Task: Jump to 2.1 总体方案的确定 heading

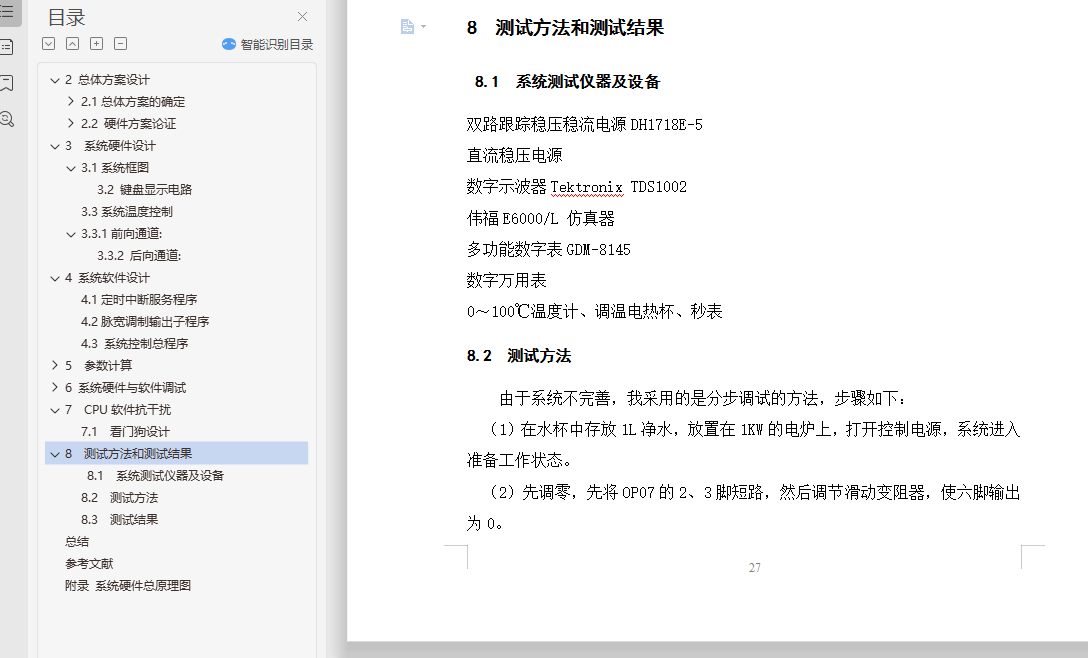Action: (133, 101)
